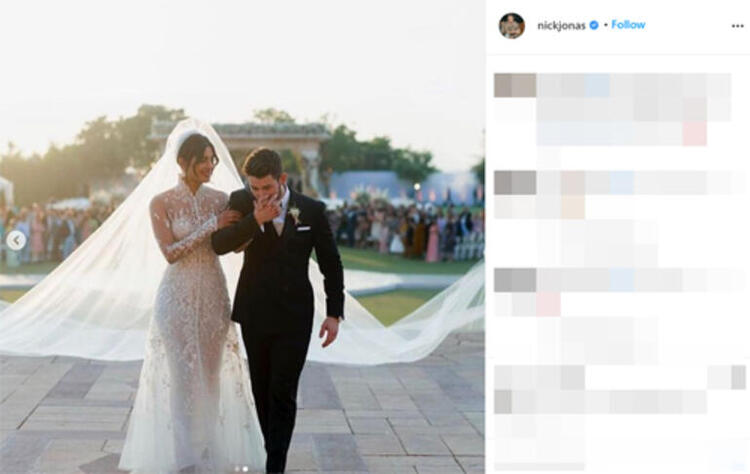Select the first carousel indicator dot
Viewport: 750px width, 474px height.
[x=237, y=469]
